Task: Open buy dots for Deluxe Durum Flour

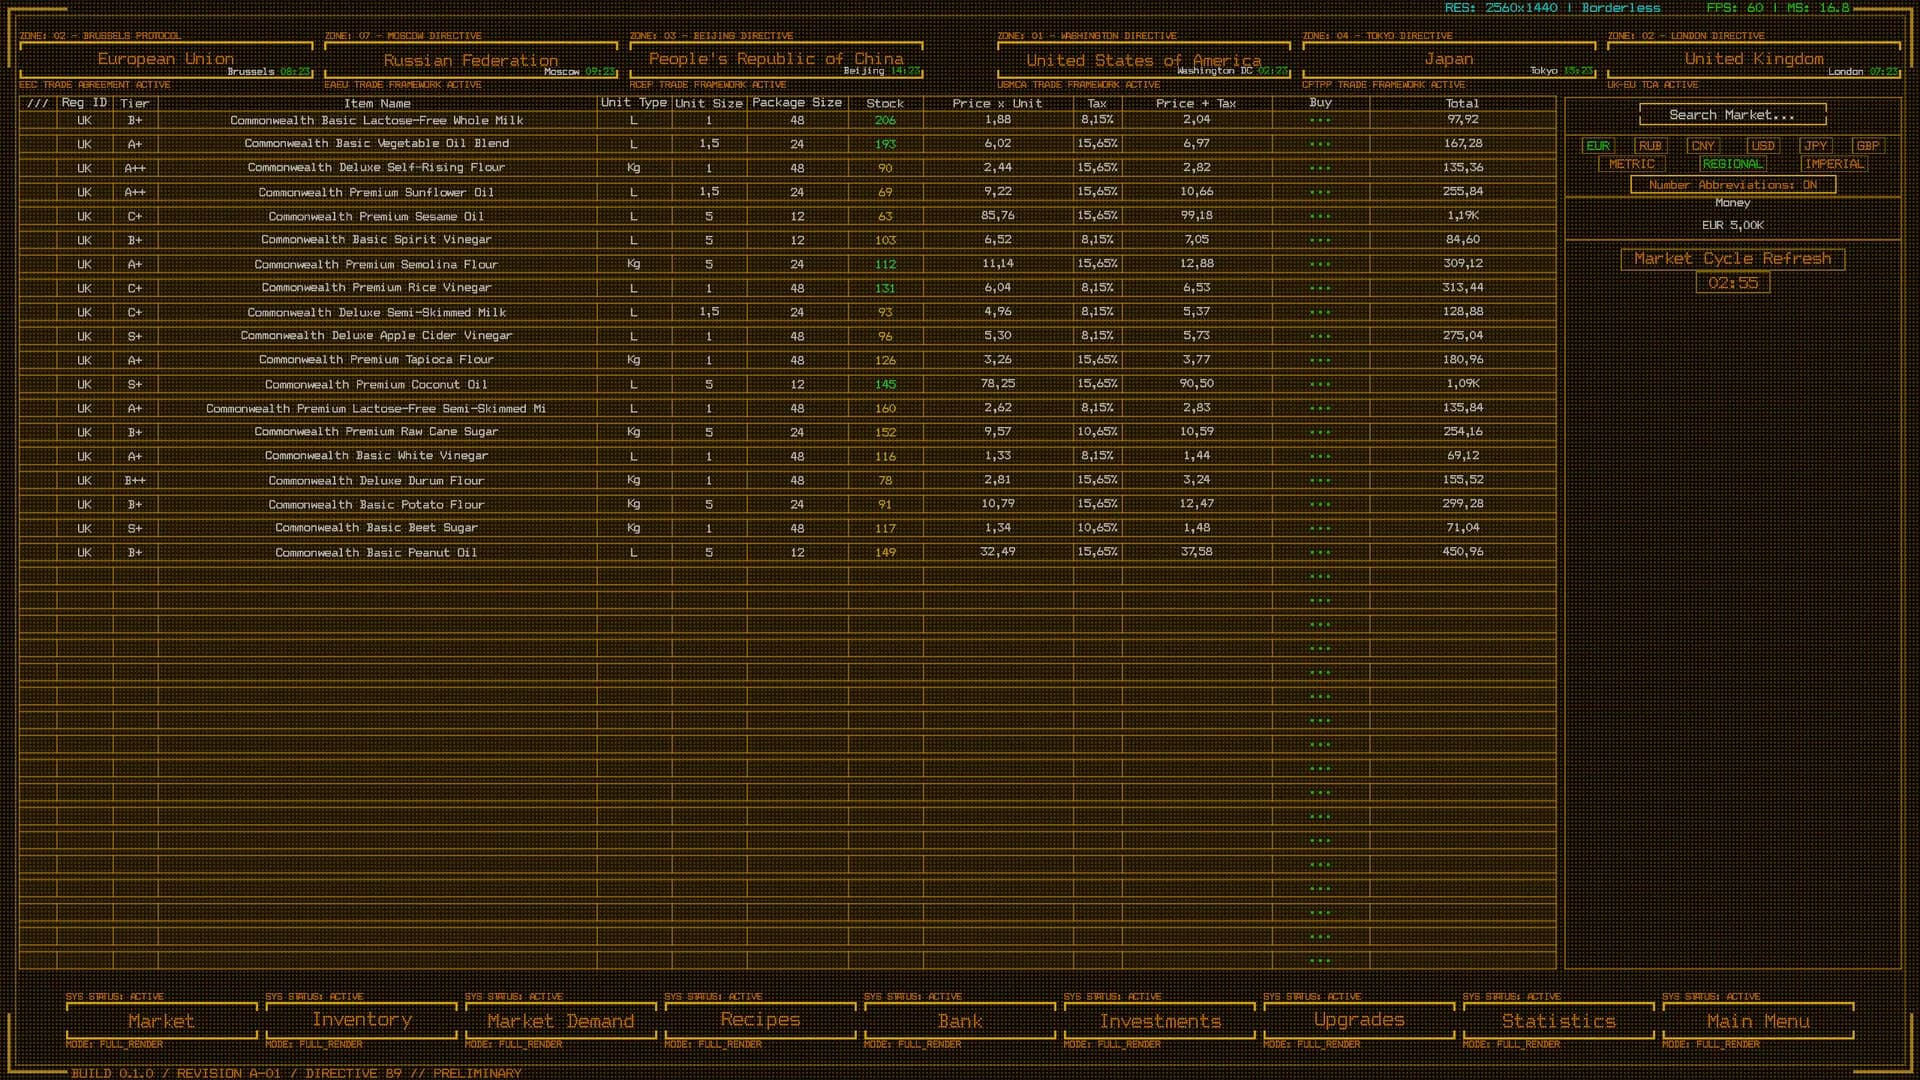Action: [x=1320, y=480]
